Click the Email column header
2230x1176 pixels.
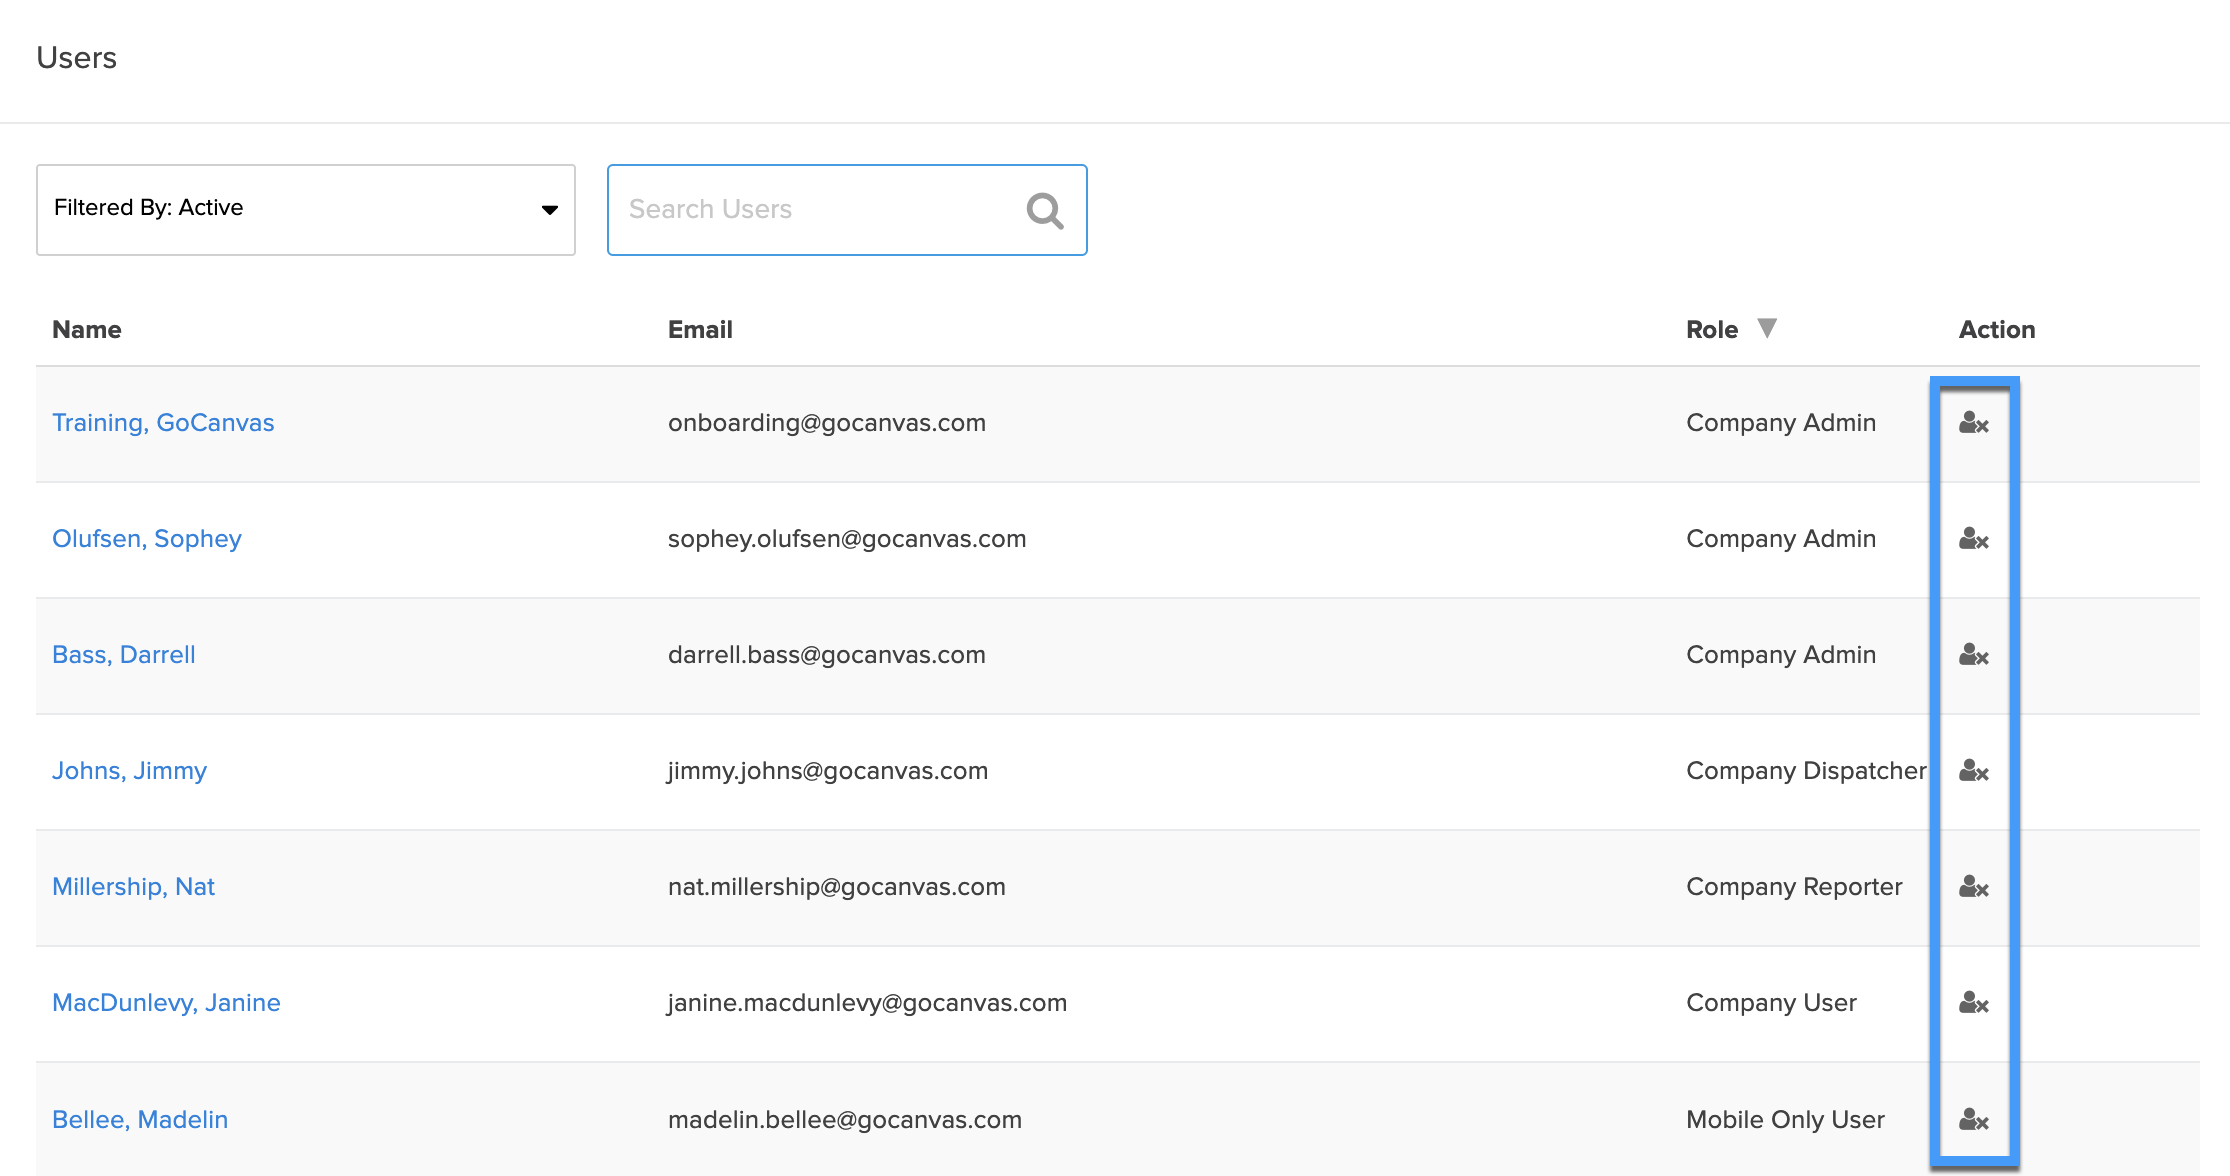700,330
